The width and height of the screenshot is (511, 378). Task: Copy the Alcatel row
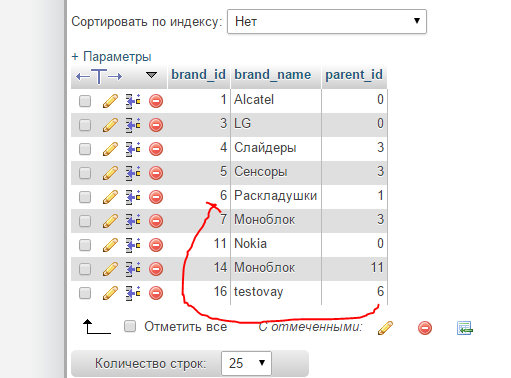pyautogui.click(x=133, y=101)
